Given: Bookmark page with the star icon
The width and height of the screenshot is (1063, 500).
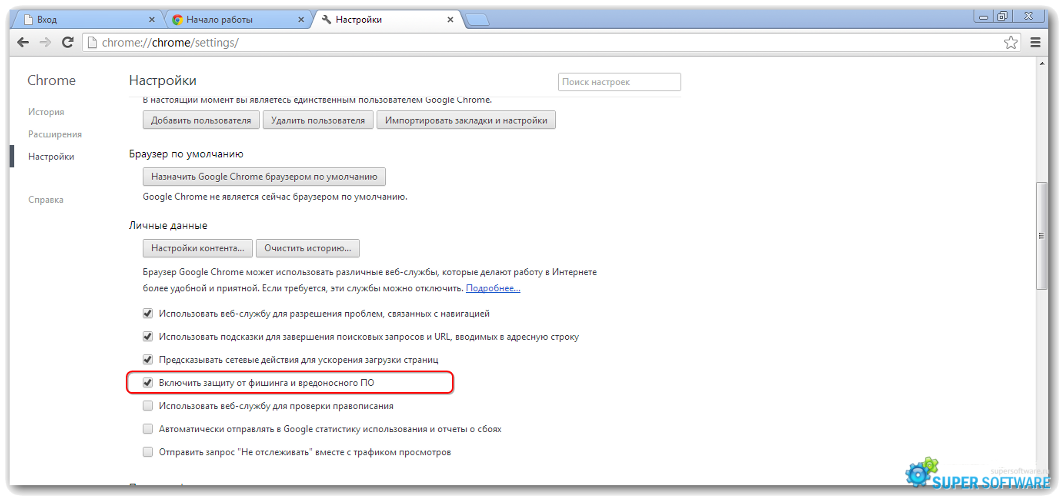Looking at the screenshot, I should 1010,43.
